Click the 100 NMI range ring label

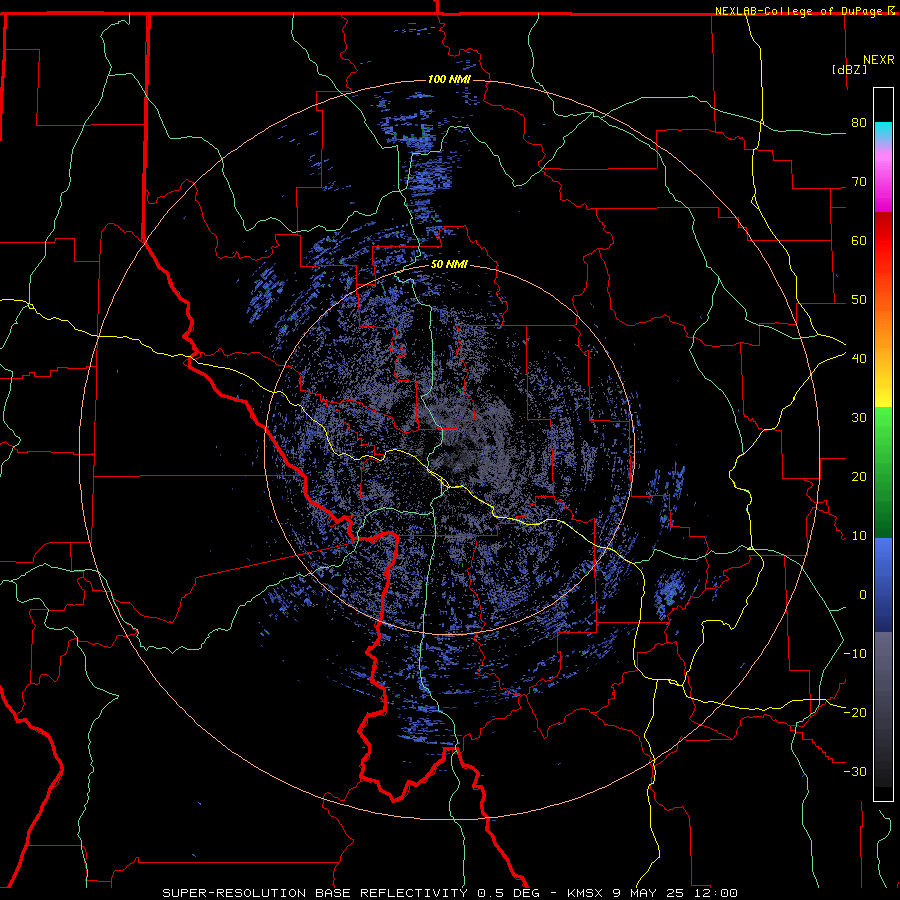click(449, 79)
